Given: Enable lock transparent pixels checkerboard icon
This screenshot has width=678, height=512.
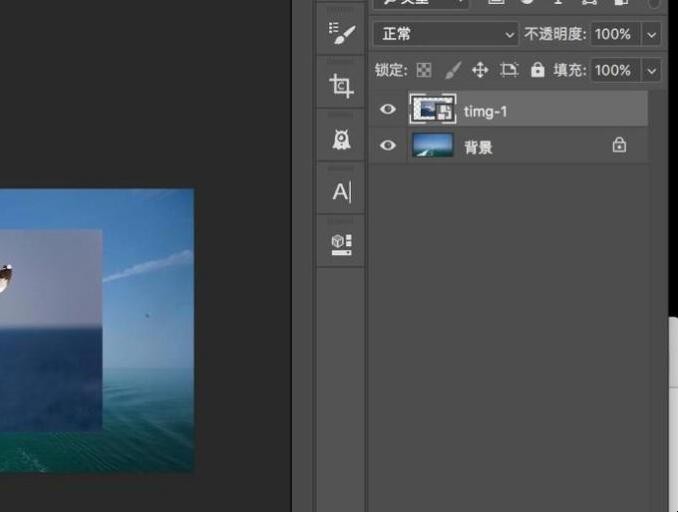Looking at the screenshot, I should click(424, 70).
